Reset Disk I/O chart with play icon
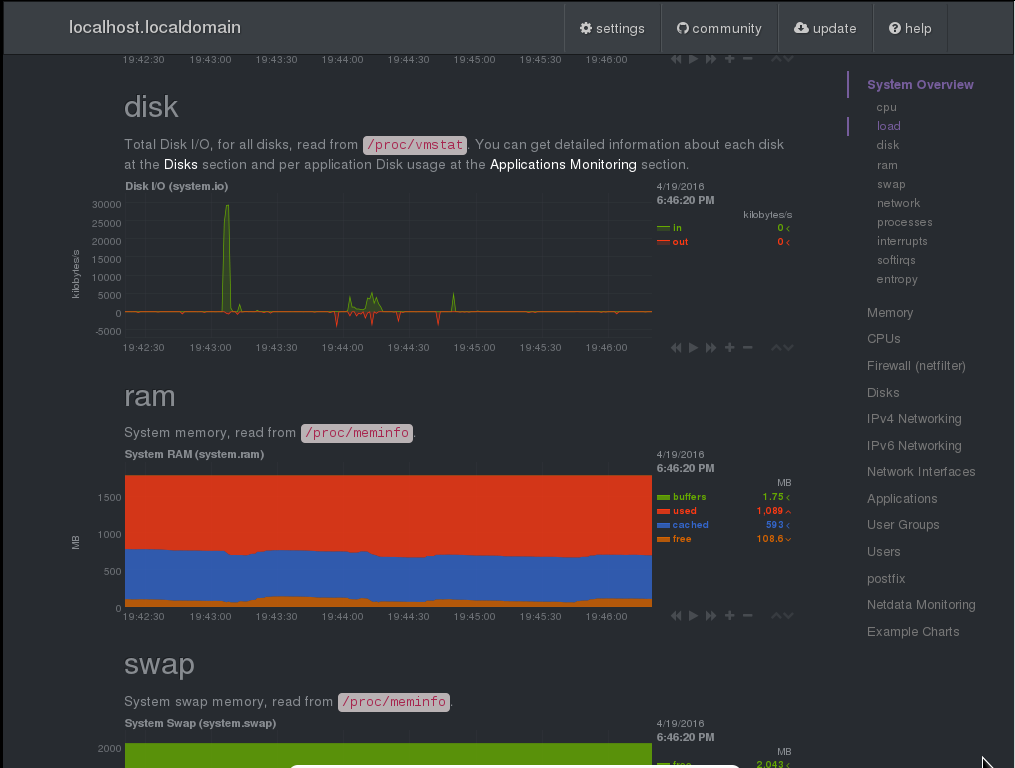Viewport: 1015px width, 768px height. (693, 347)
